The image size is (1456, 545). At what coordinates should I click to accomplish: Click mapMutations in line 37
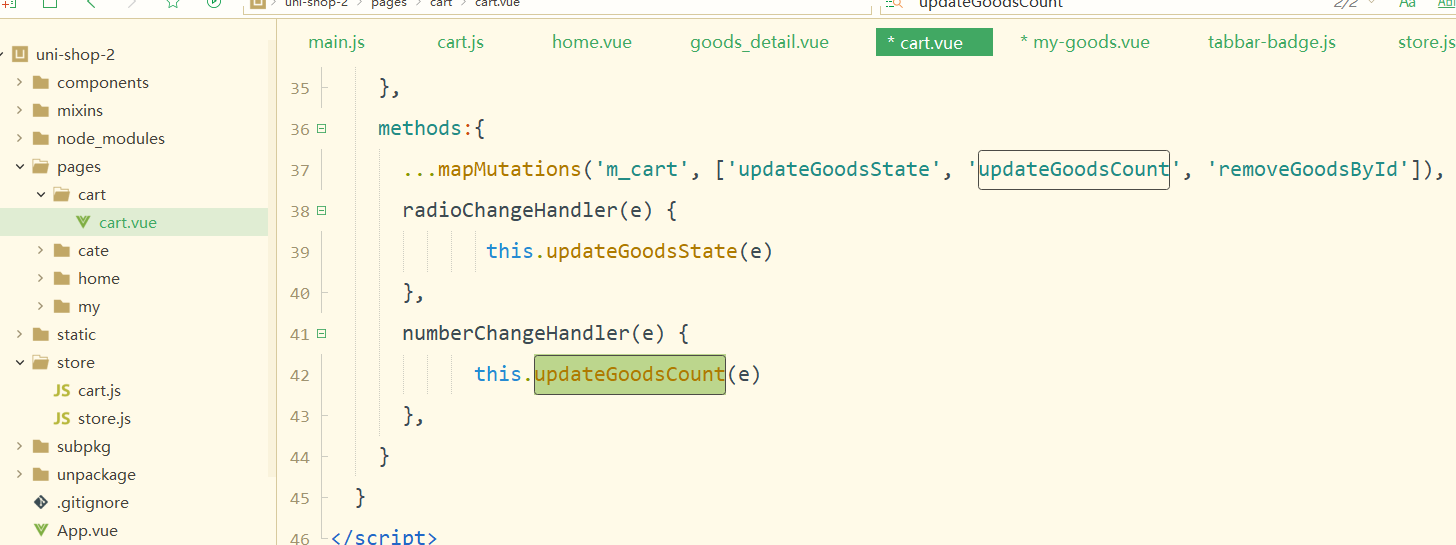tap(510, 169)
